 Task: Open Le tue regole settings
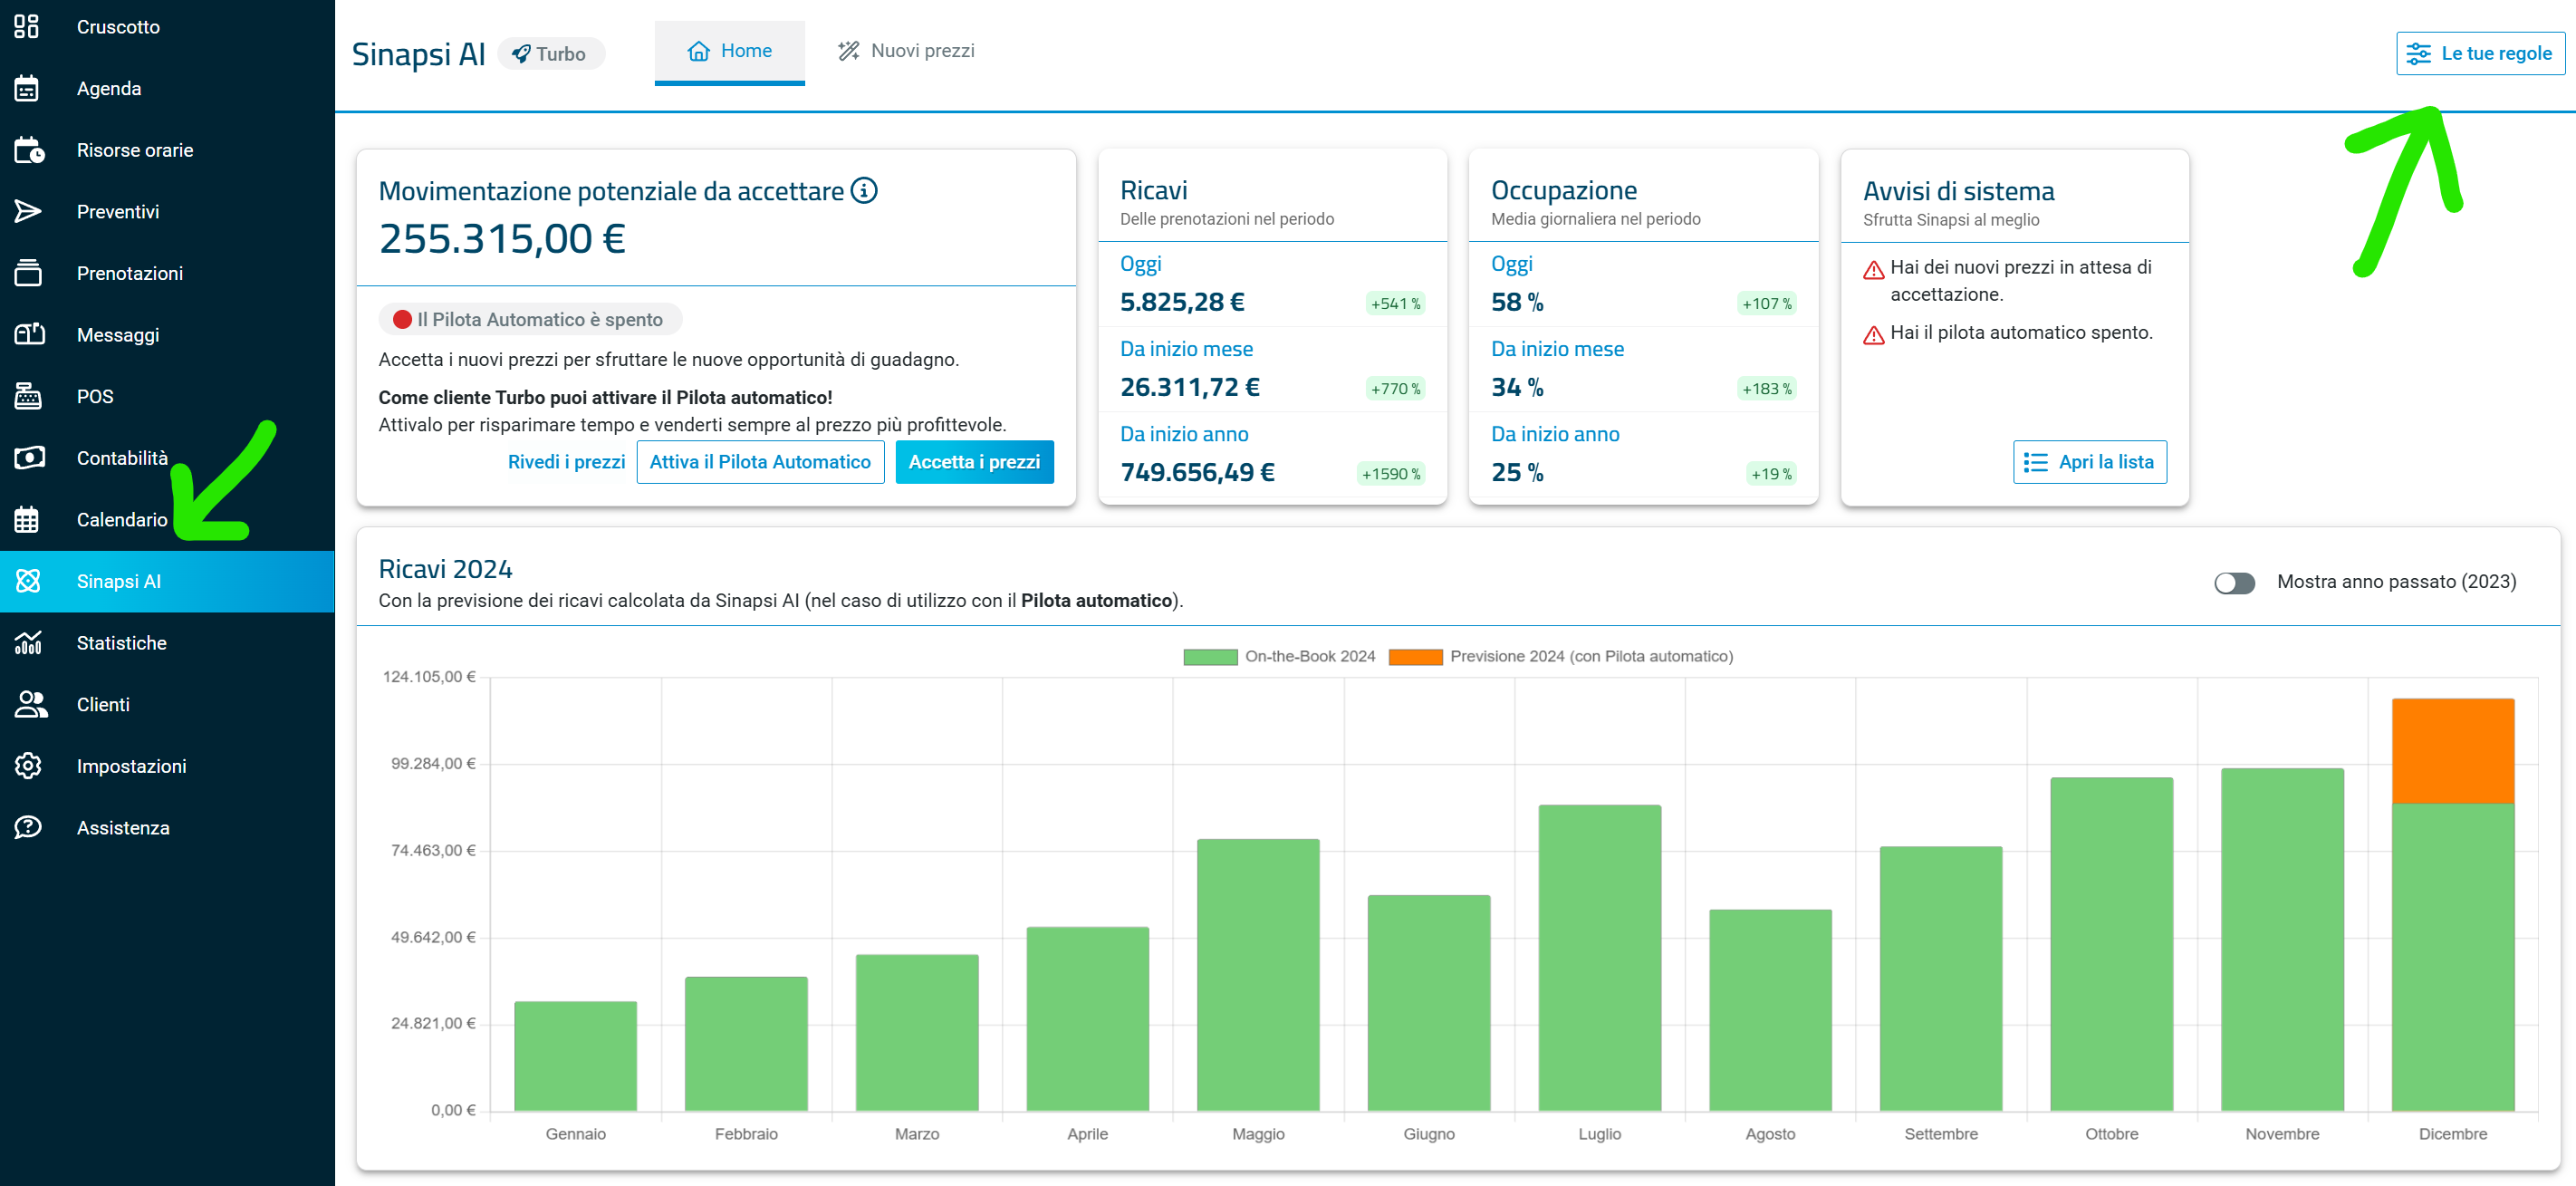pos(2480,54)
